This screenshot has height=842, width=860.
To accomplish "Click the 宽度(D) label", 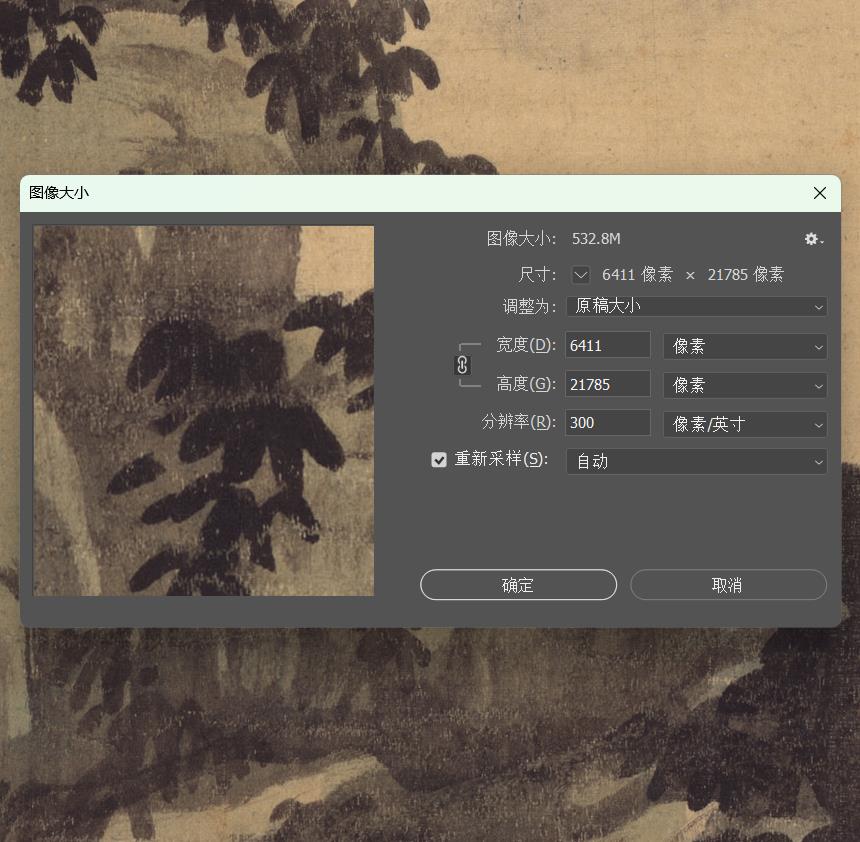I will tap(526, 346).
